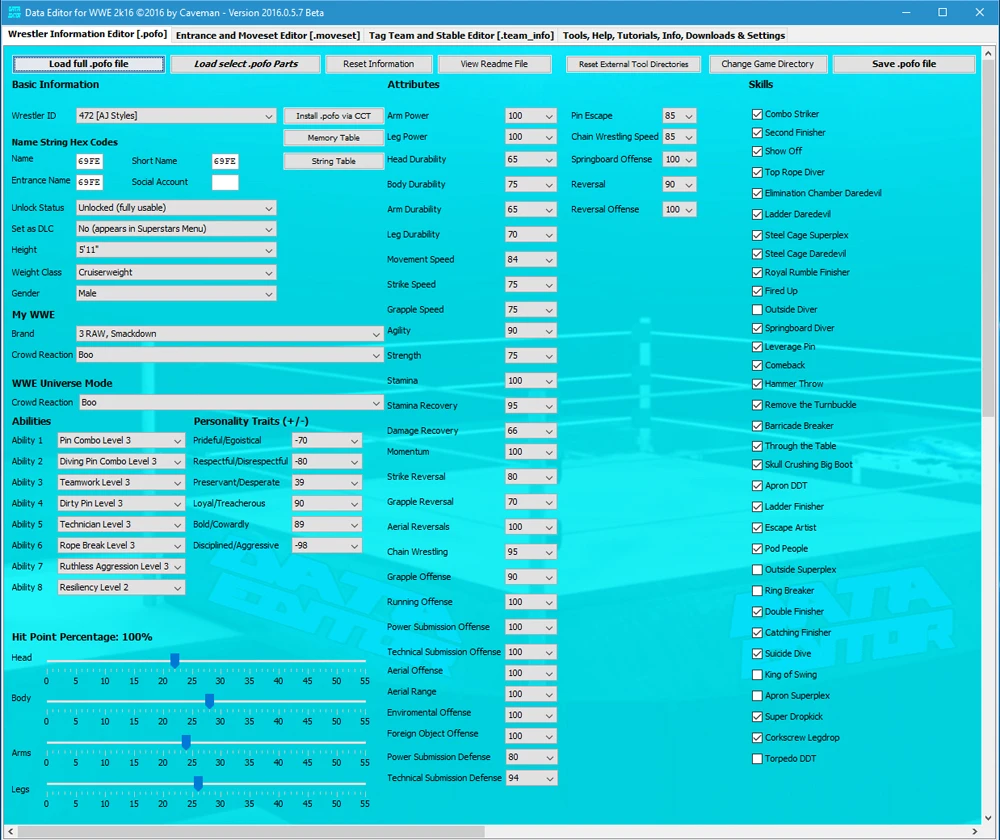Click Load full .pofo file button

tap(89, 64)
